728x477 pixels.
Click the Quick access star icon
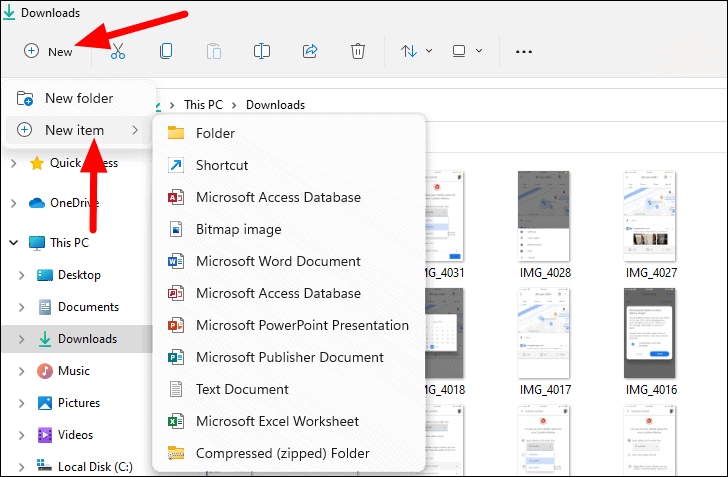point(37,163)
